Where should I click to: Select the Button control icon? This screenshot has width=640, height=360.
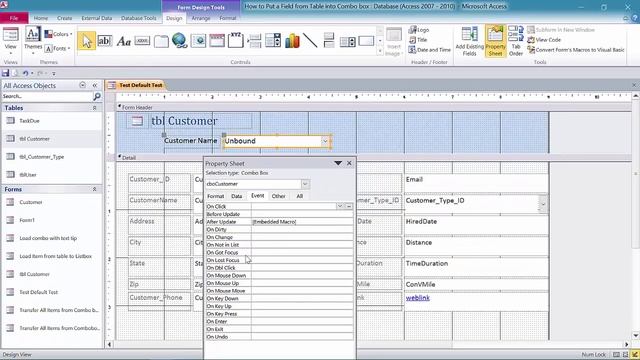pos(142,41)
